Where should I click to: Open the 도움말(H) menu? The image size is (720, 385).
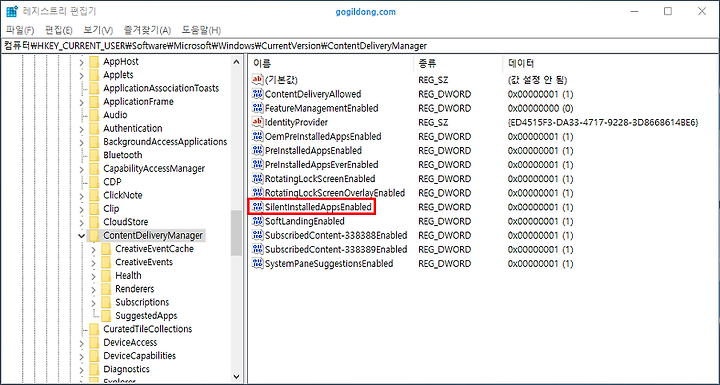[x=201, y=30]
